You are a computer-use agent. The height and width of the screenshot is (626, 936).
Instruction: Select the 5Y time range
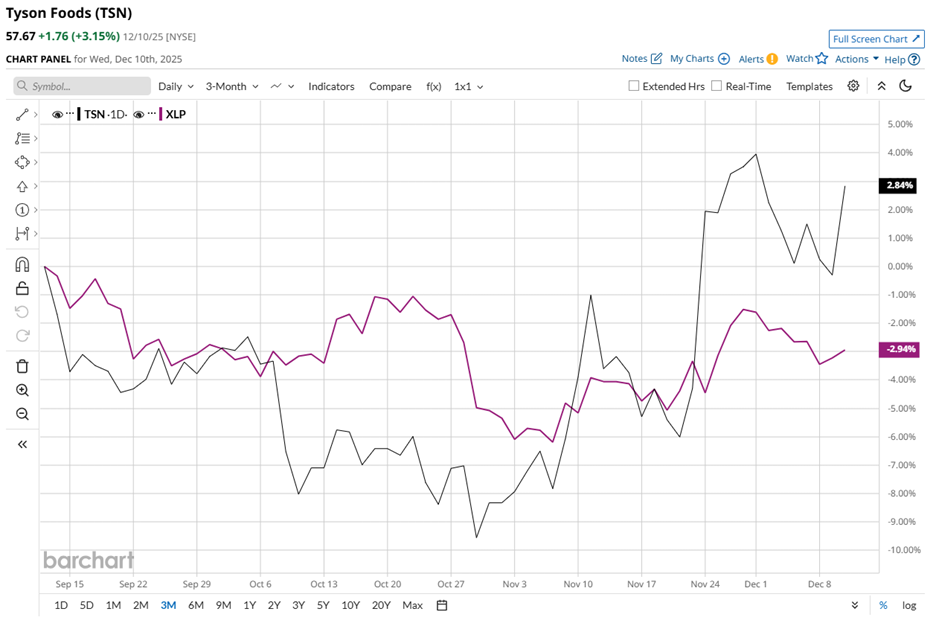tap(323, 606)
